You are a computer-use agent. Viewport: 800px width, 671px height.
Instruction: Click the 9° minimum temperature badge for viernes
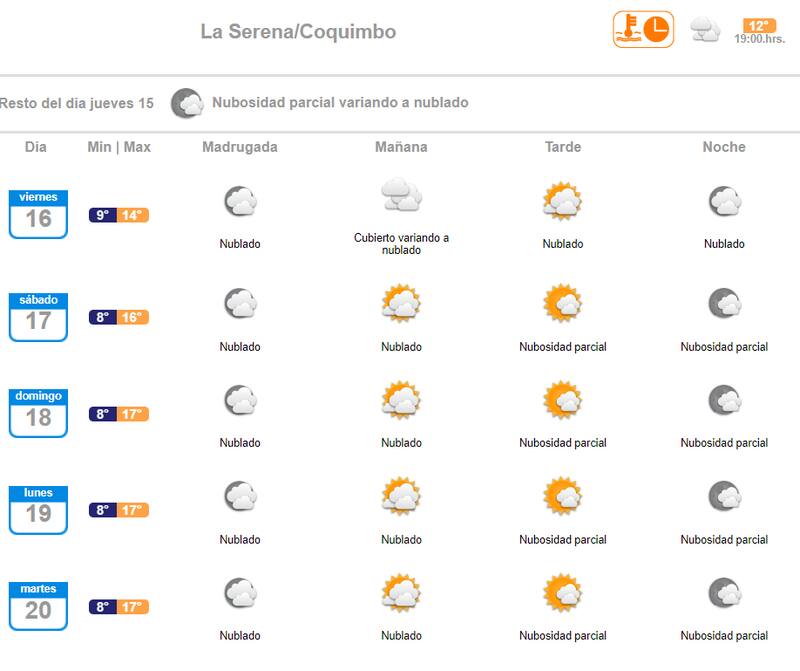click(x=102, y=215)
